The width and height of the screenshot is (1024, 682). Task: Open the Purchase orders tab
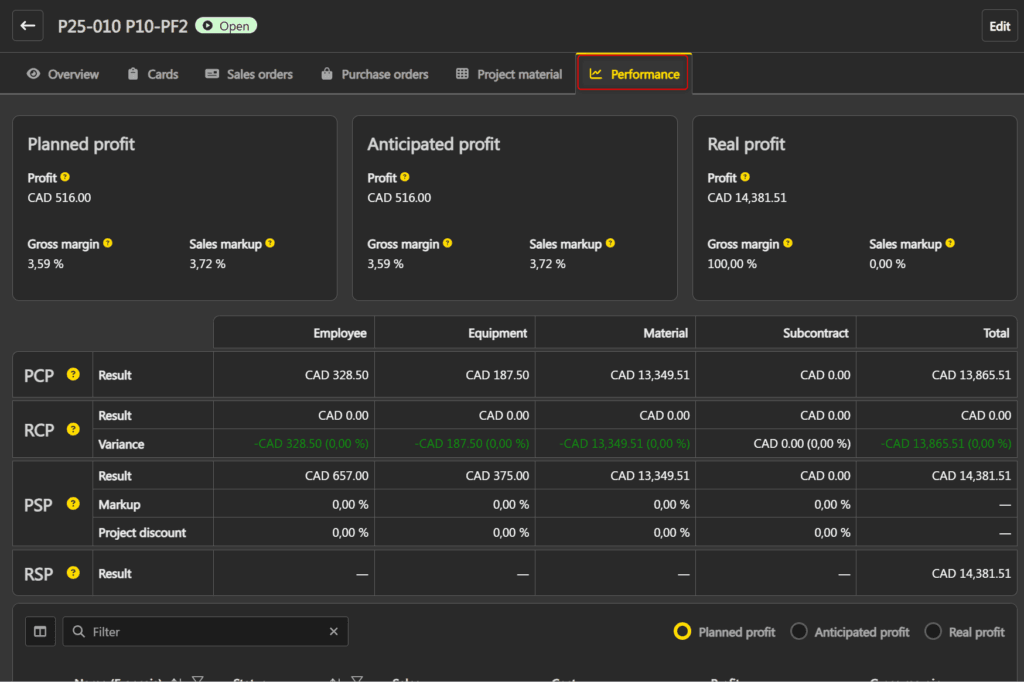coord(374,74)
